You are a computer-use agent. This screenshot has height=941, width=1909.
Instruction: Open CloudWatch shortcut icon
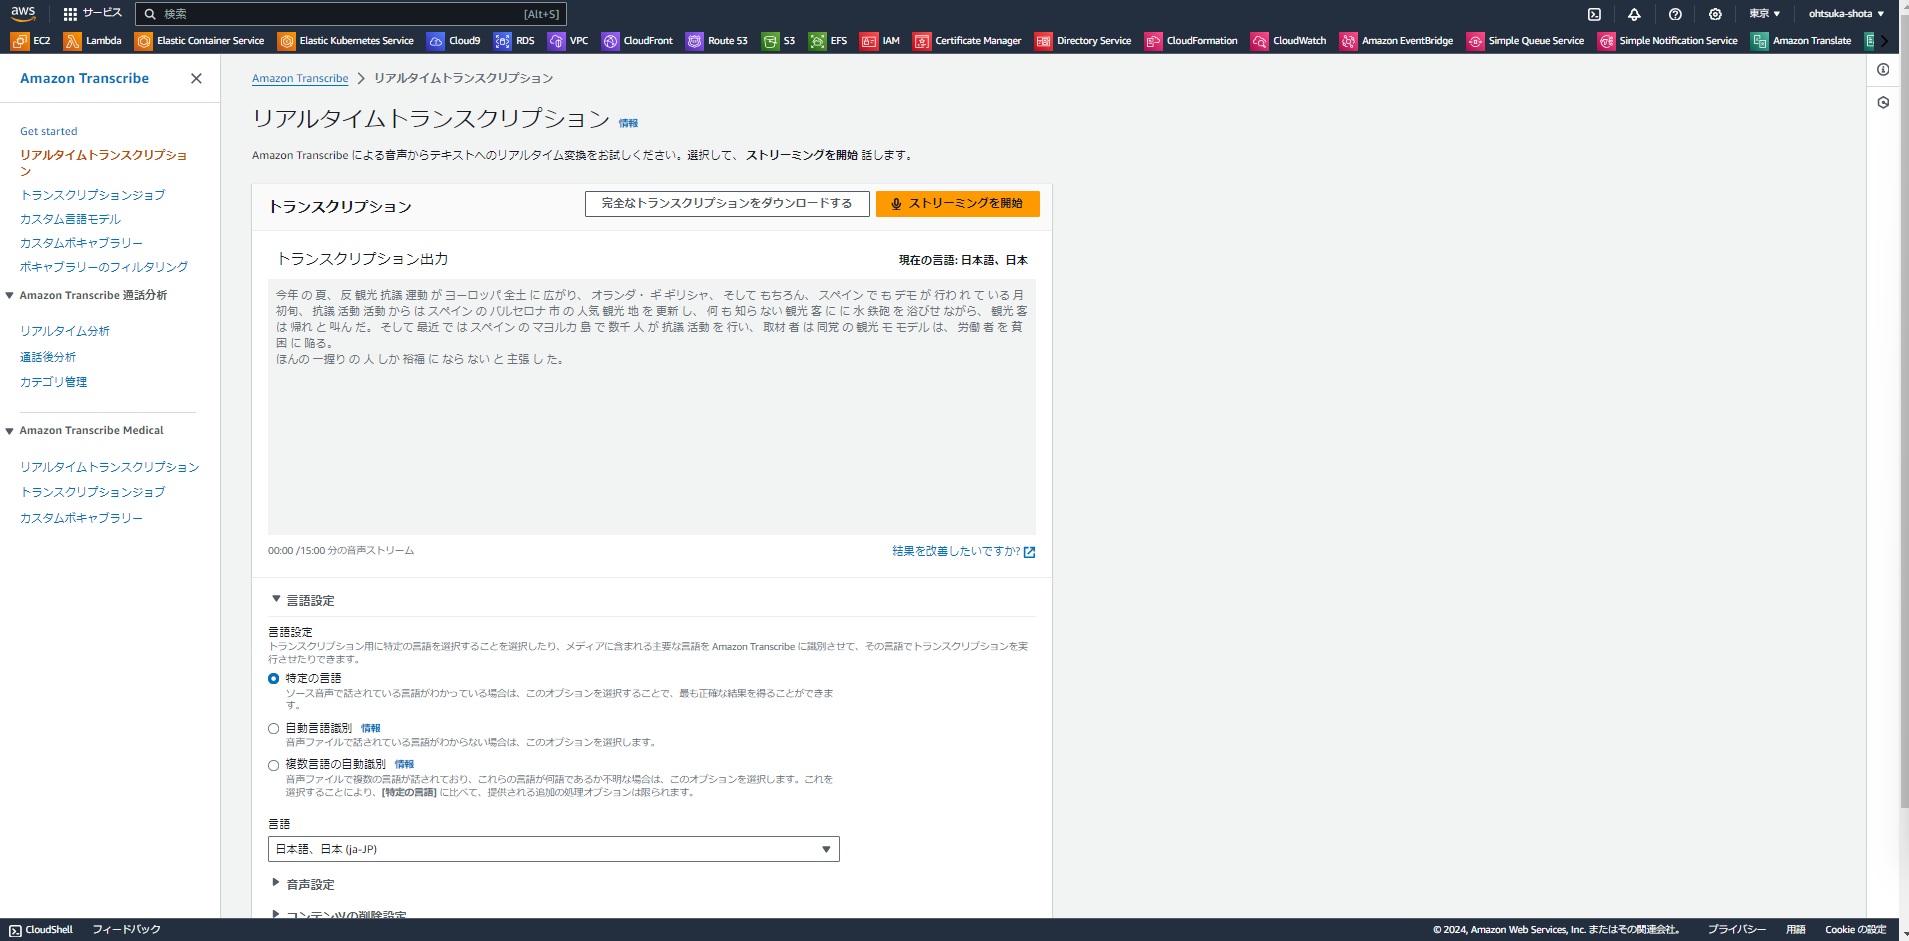click(x=1259, y=41)
